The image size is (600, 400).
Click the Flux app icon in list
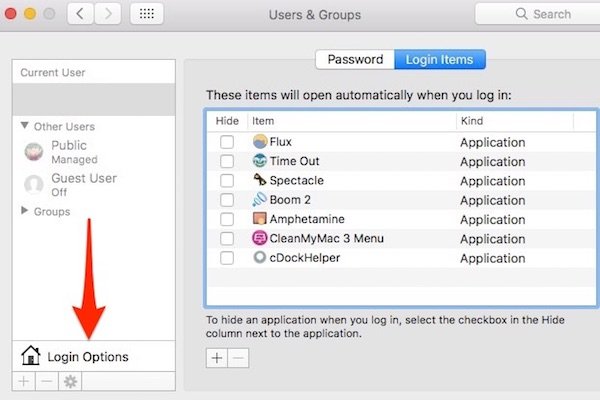(x=260, y=142)
